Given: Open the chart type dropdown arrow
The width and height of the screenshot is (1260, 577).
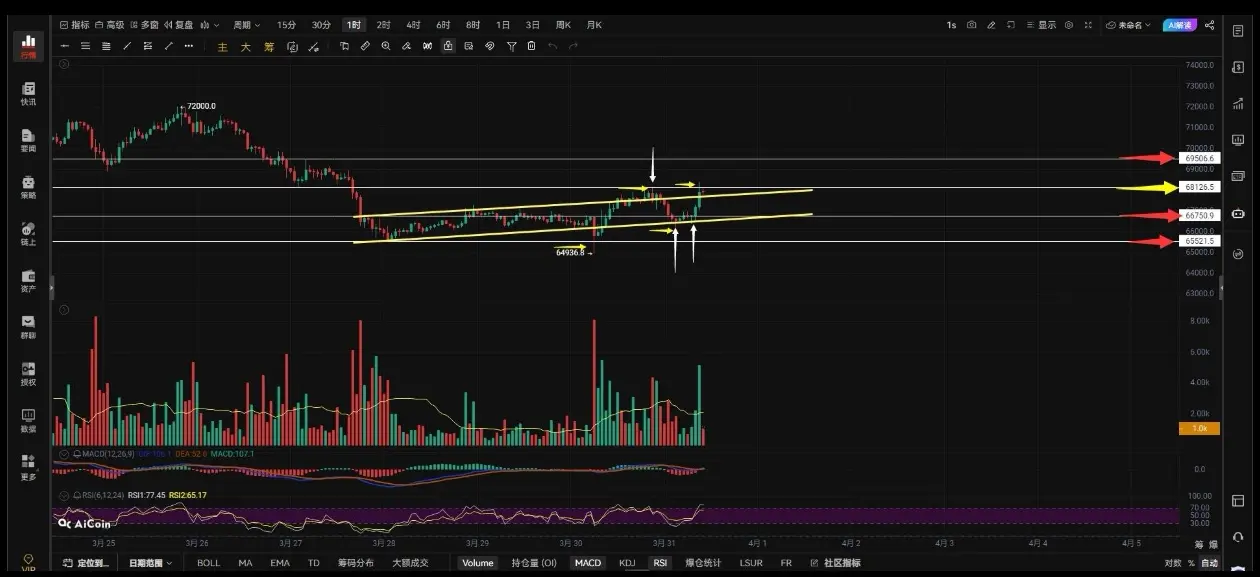Looking at the screenshot, I should tap(218, 25).
